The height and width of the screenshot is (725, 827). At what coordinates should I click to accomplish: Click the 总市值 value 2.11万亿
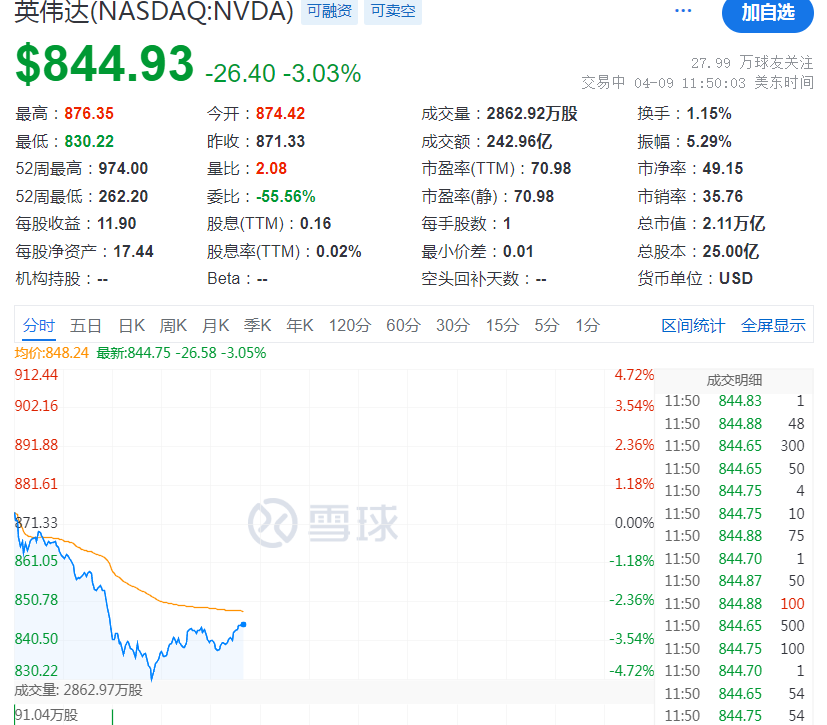point(734,224)
